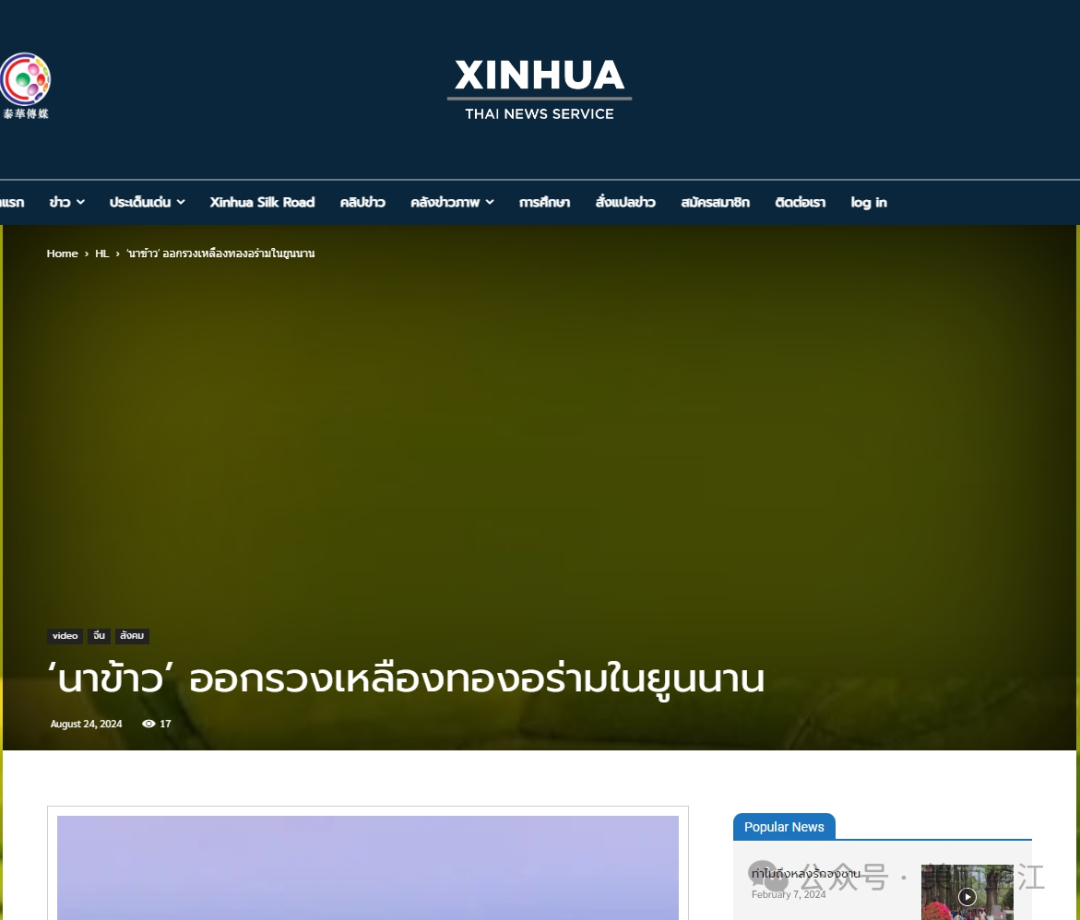Expand the ประเด็นเด่น dropdown menu
The height and width of the screenshot is (920, 1080).
point(147,202)
